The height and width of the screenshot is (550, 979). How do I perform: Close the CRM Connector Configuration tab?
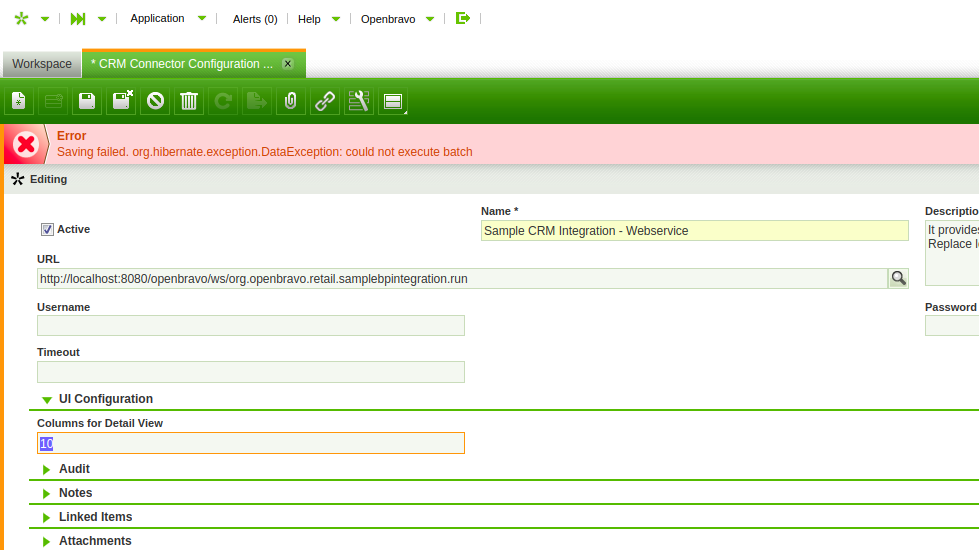pyautogui.click(x=288, y=63)
